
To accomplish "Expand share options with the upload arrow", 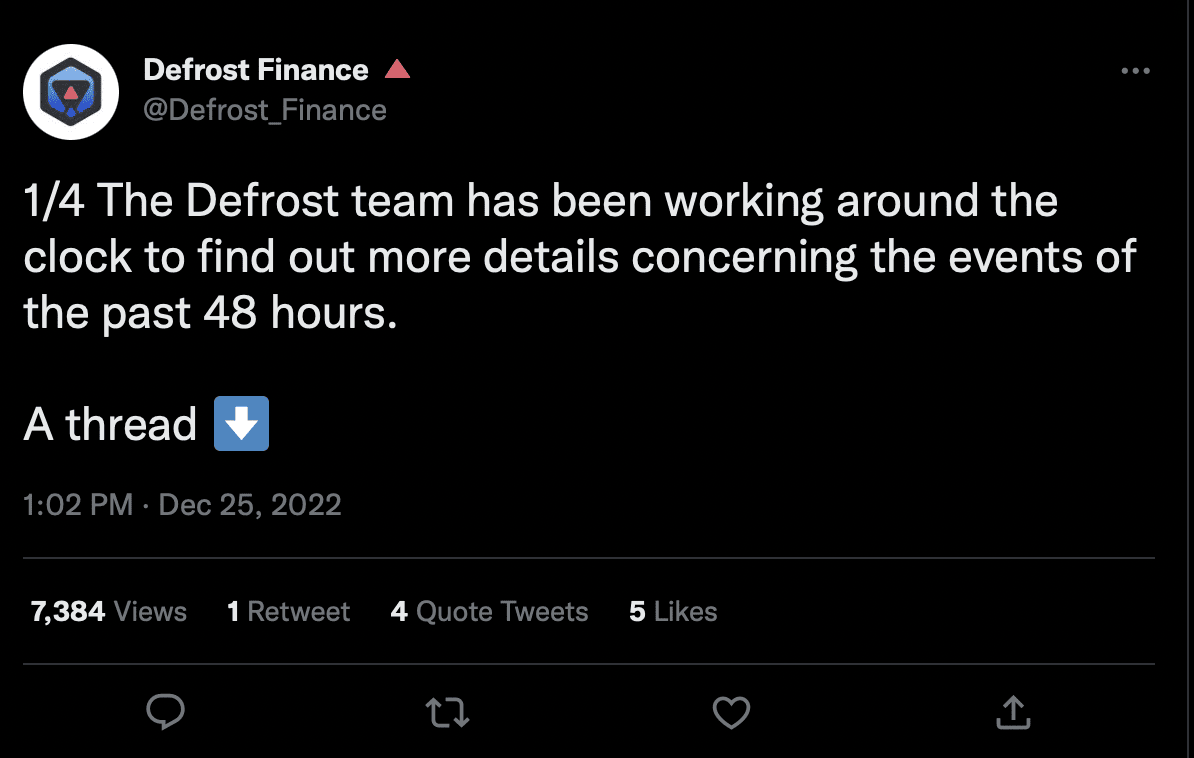I will pyautogui.click(x=1013, y=712).
